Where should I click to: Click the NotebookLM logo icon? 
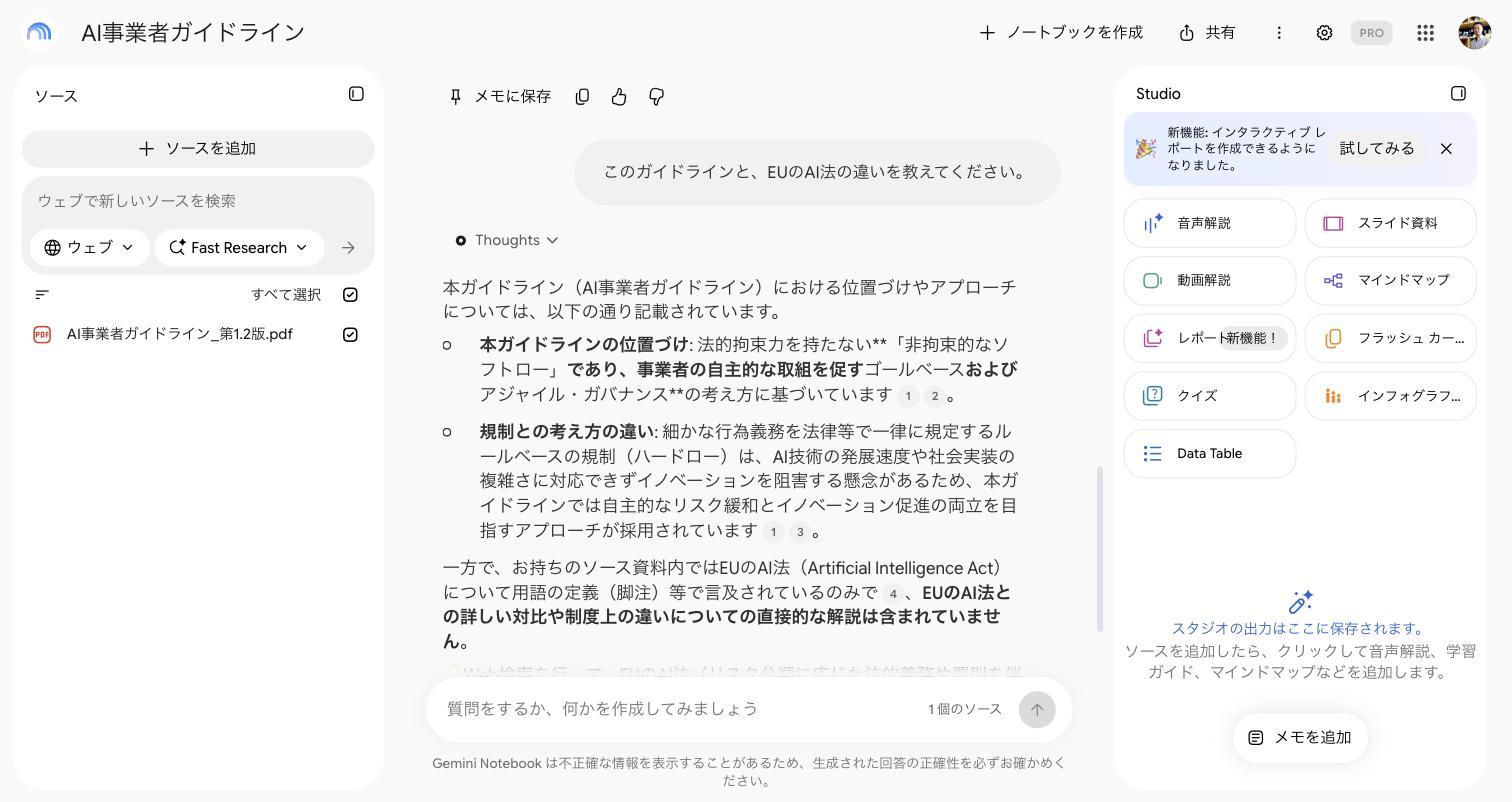click(39, 32)
